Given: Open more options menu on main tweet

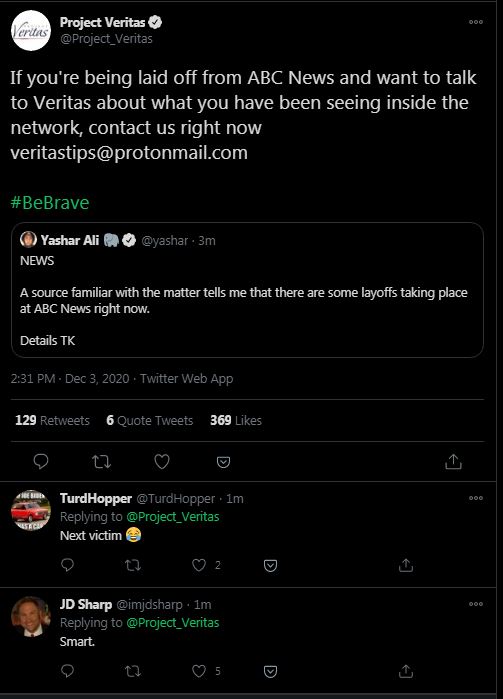Looking at the screenshot, I should (476, 22).
